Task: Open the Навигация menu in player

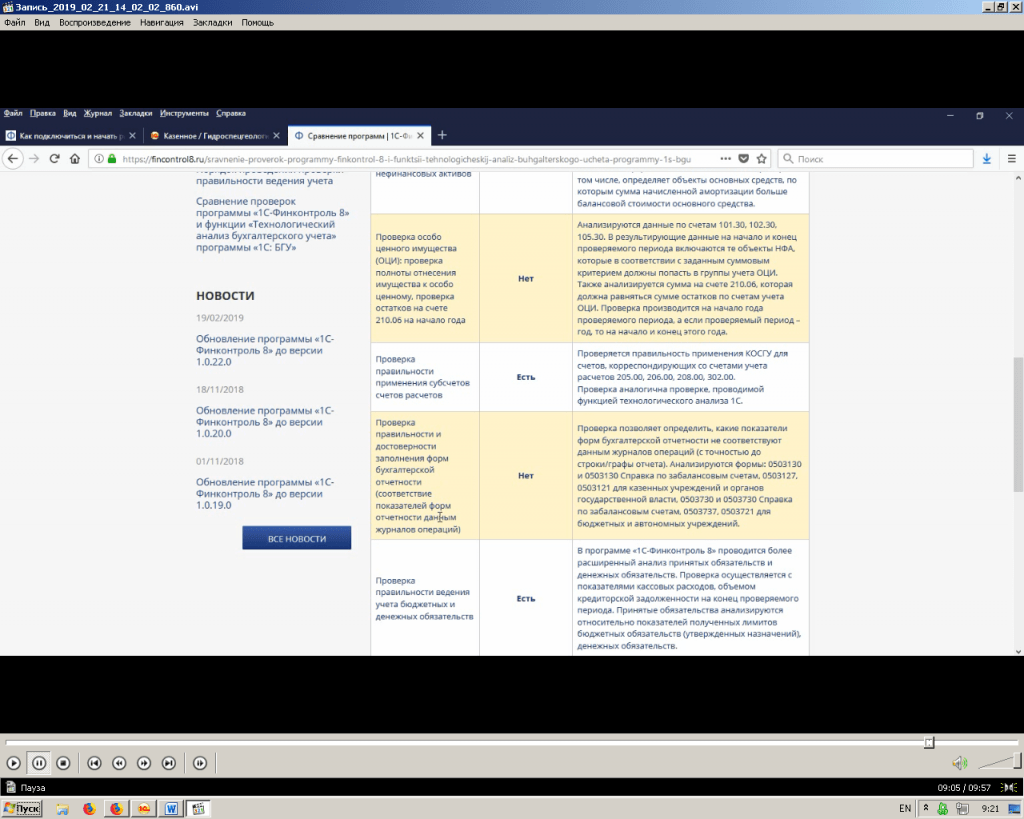Action: 161,22
